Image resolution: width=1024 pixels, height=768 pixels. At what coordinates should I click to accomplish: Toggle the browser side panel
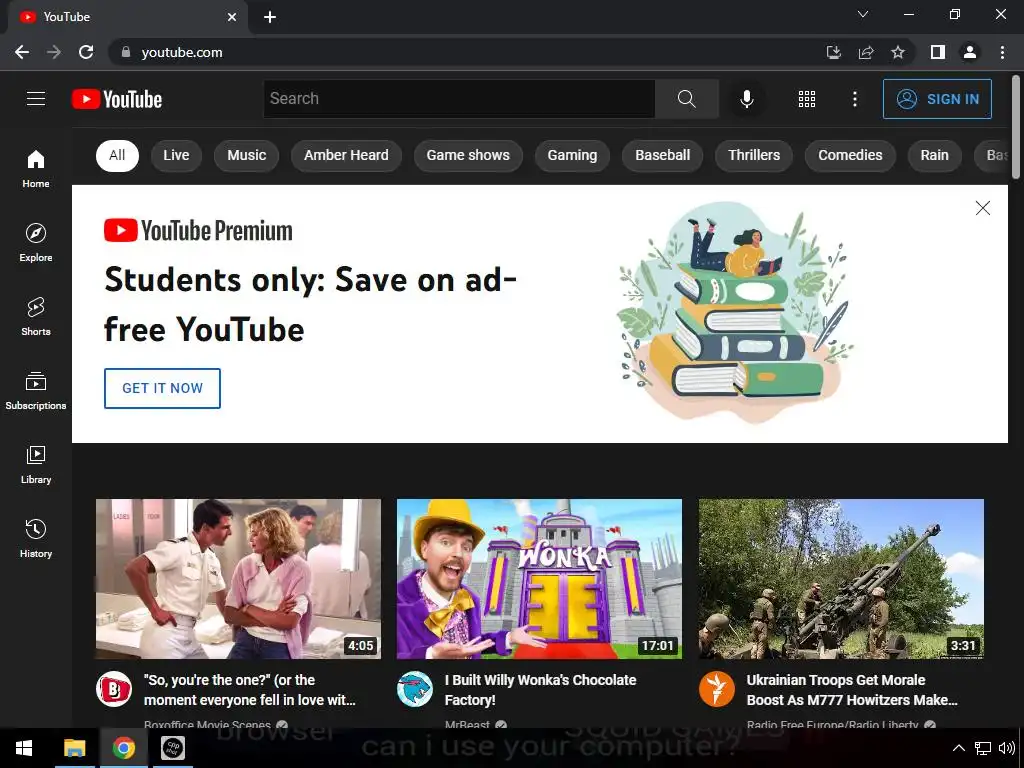938,52
